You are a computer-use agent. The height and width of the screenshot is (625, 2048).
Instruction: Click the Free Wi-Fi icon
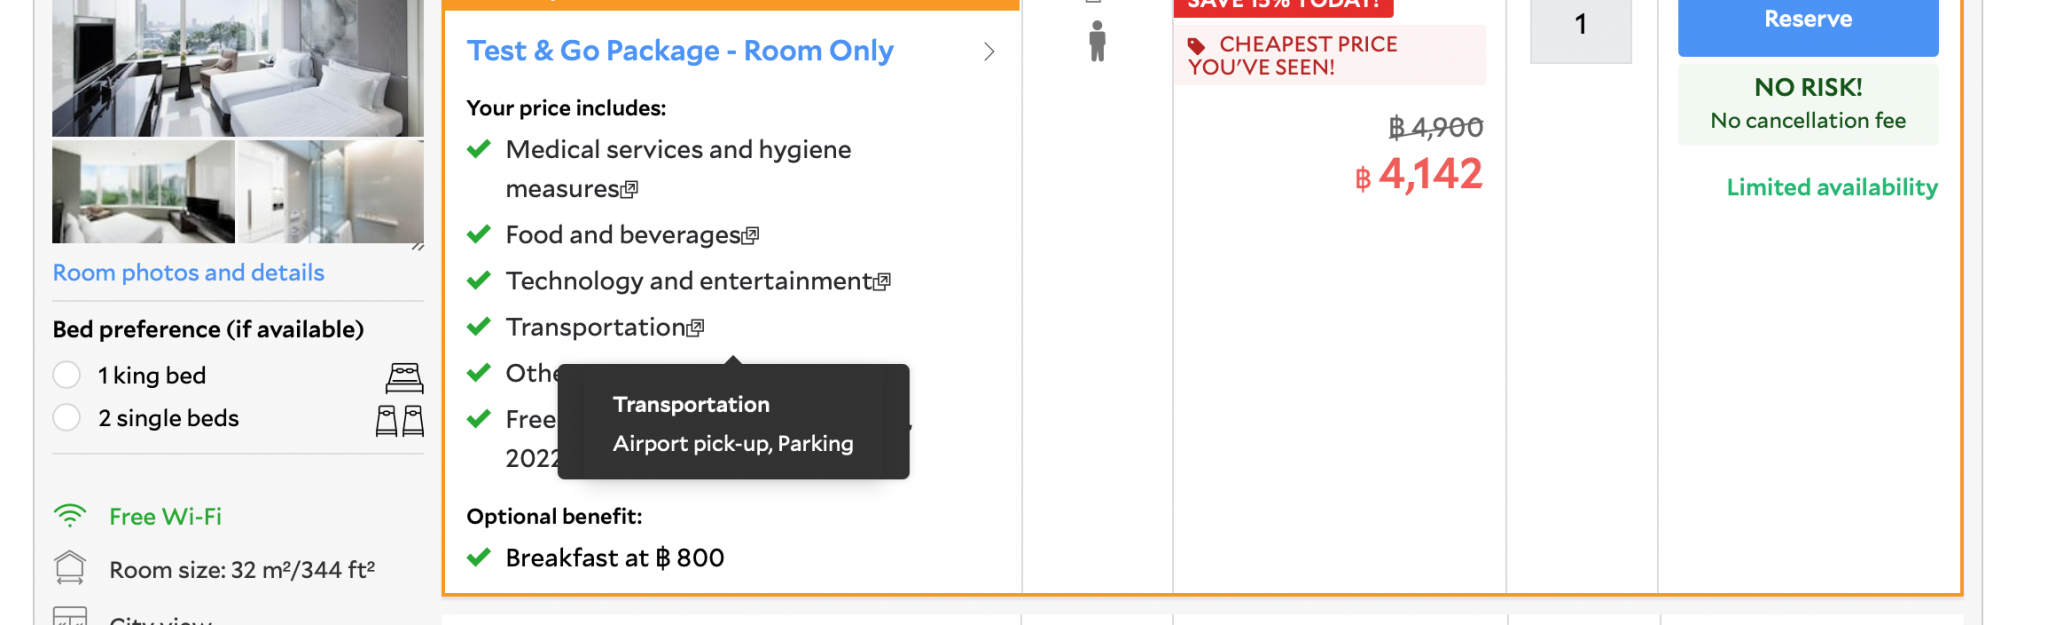pyautogui.click(x=70, y=516)
